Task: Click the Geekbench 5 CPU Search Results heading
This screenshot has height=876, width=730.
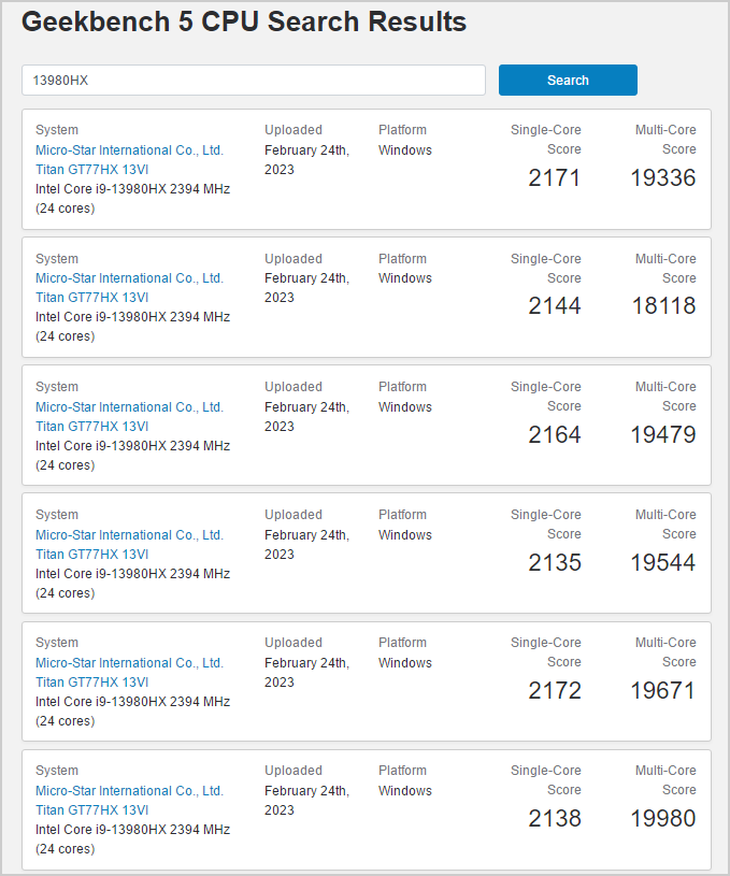Action: coord(244,22)
